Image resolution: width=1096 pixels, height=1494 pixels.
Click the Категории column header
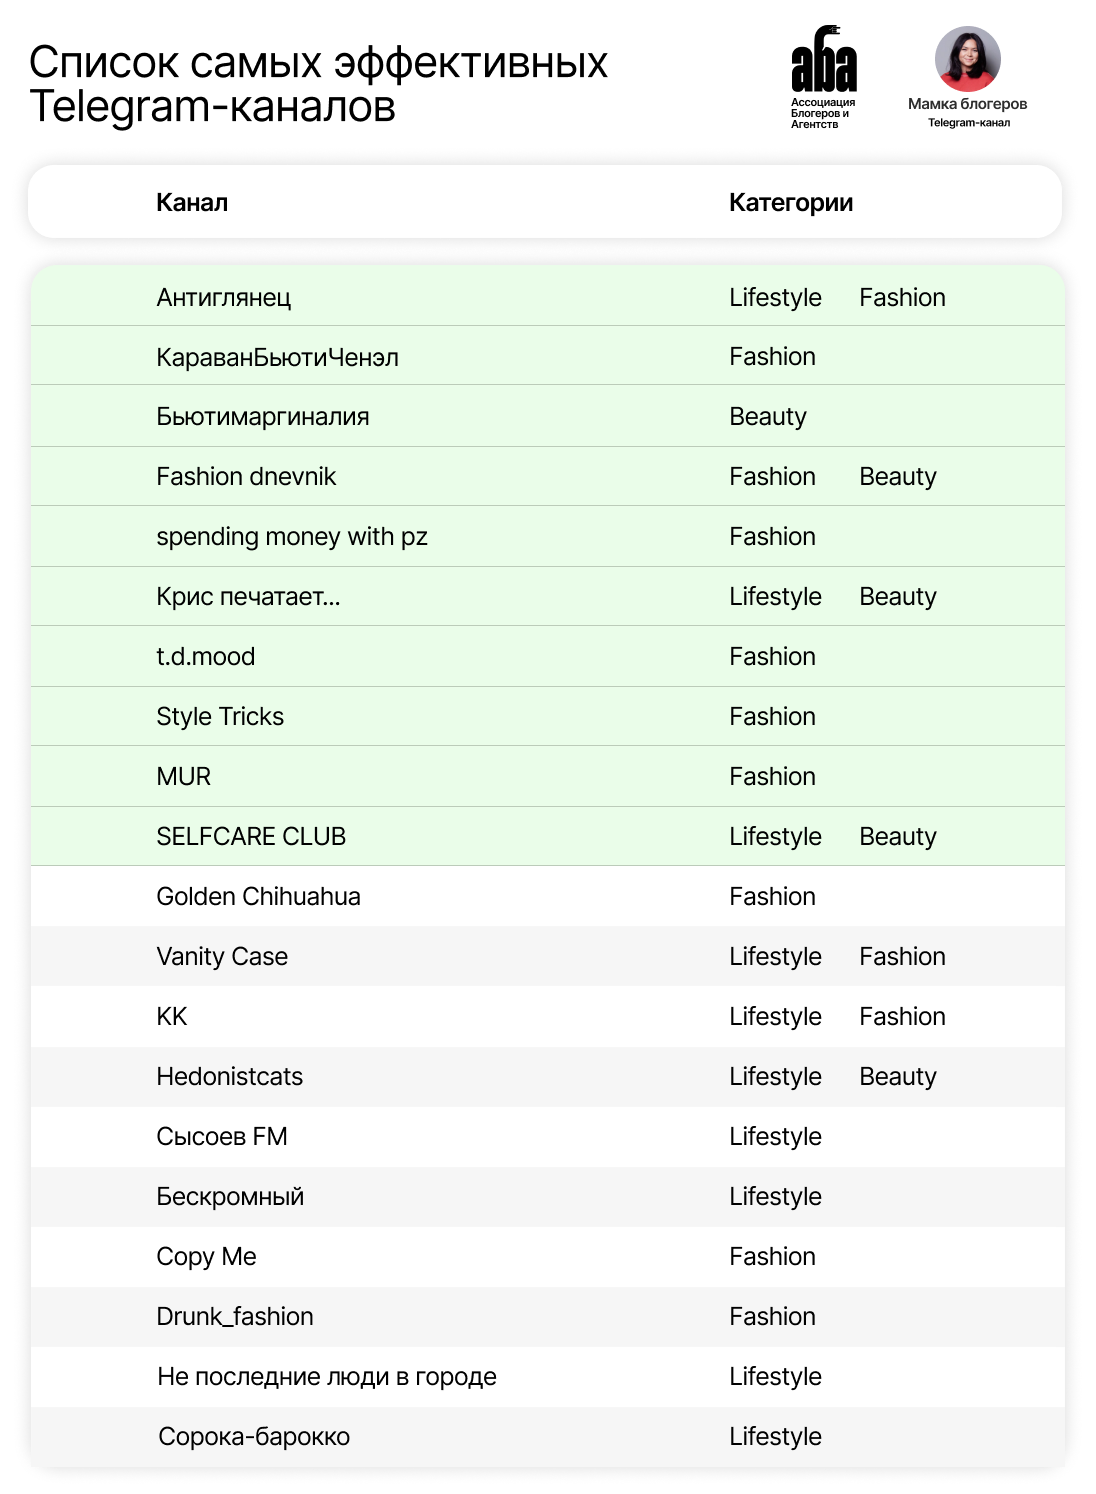pos(790,203)
